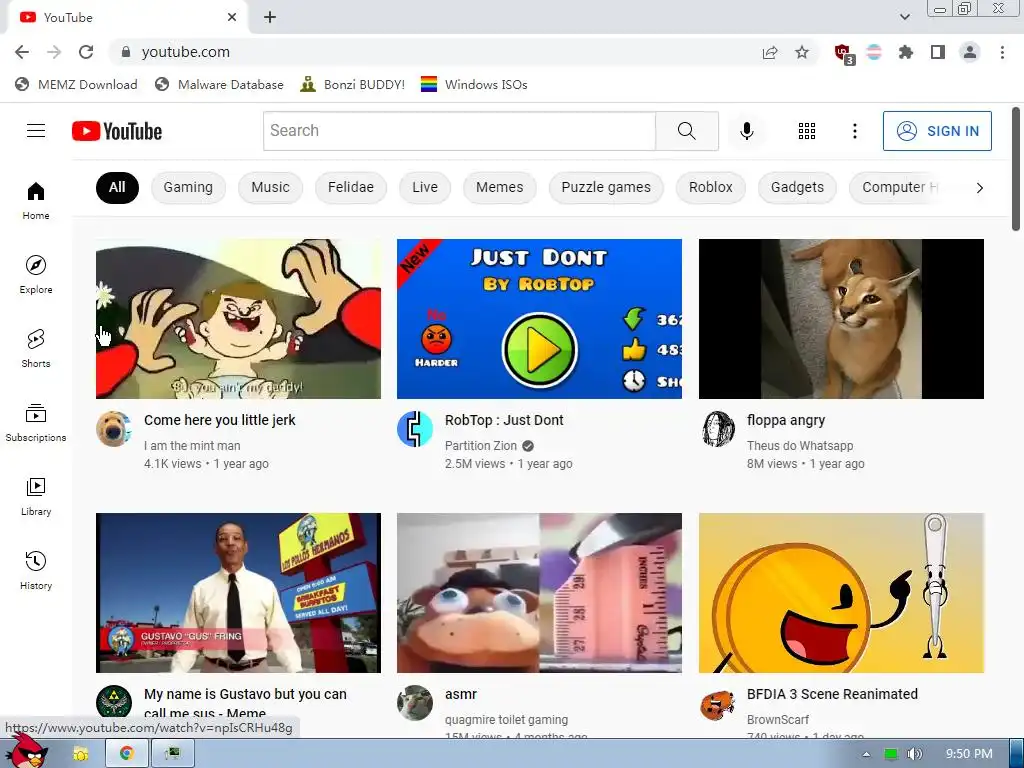Screen dimensions: 1024x768
Task: Open the Gustavo Gus Fring thumbnail
Action: (x=238, y=593)
